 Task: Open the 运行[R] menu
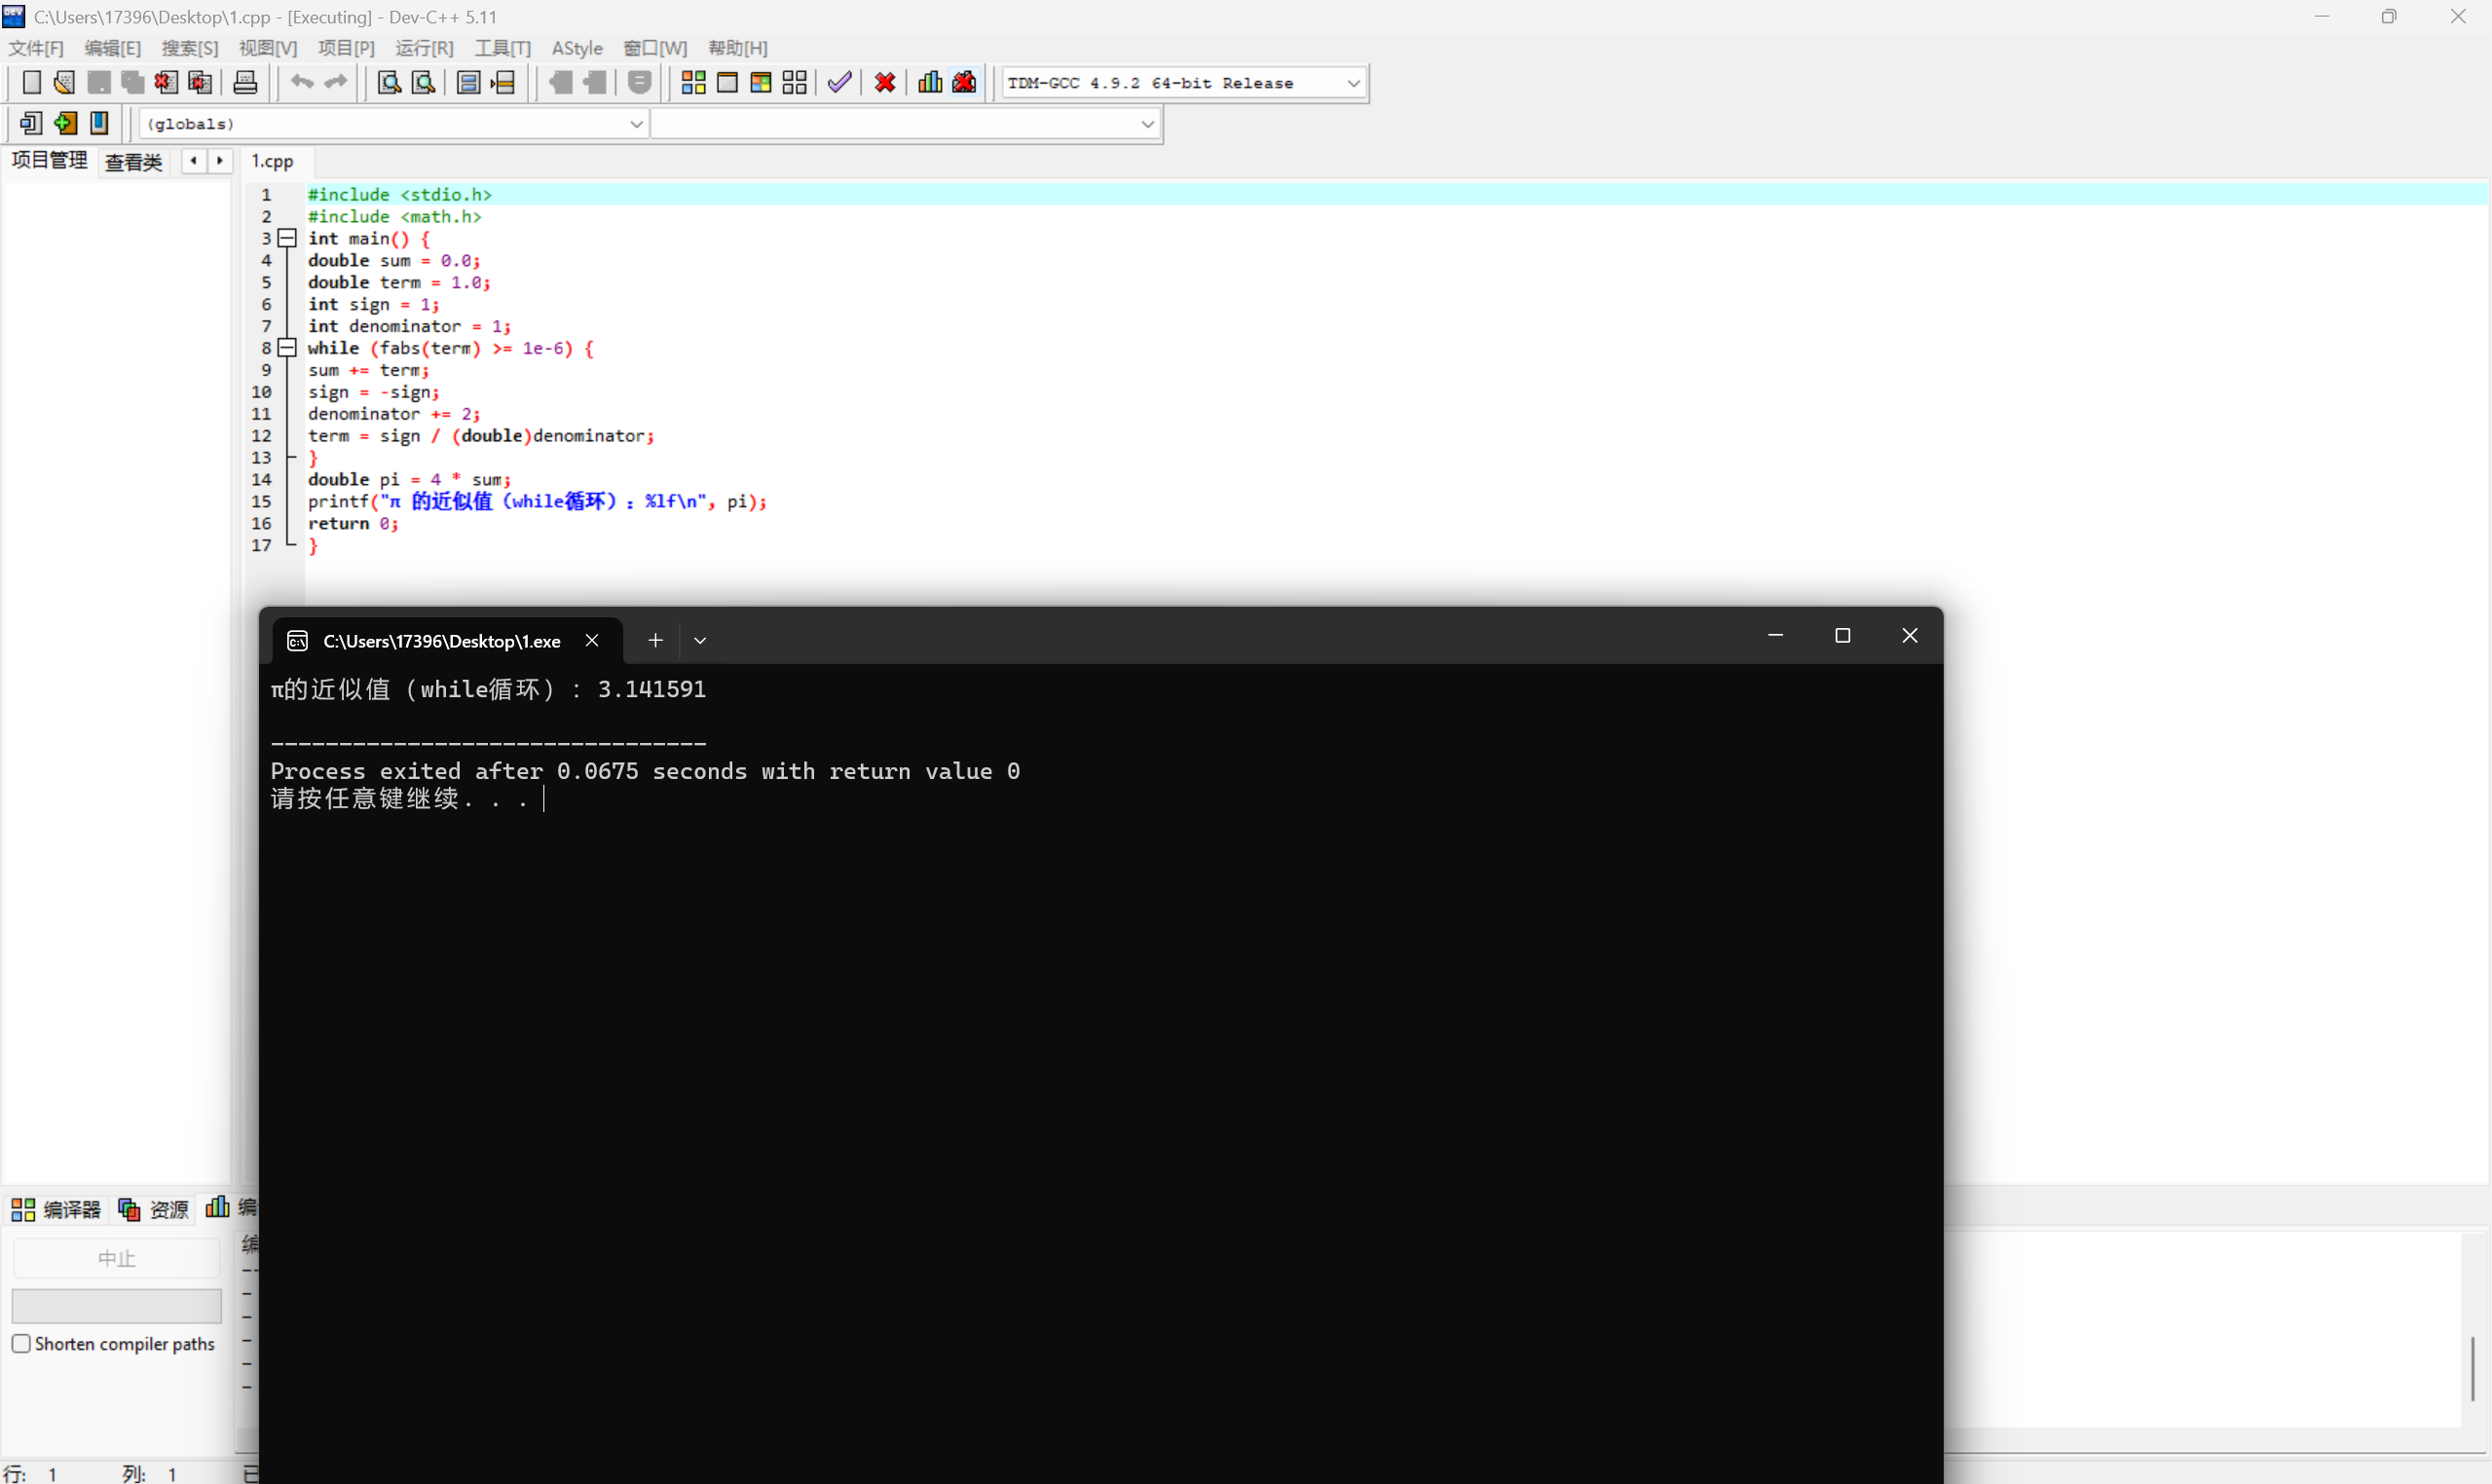[423, 48]
